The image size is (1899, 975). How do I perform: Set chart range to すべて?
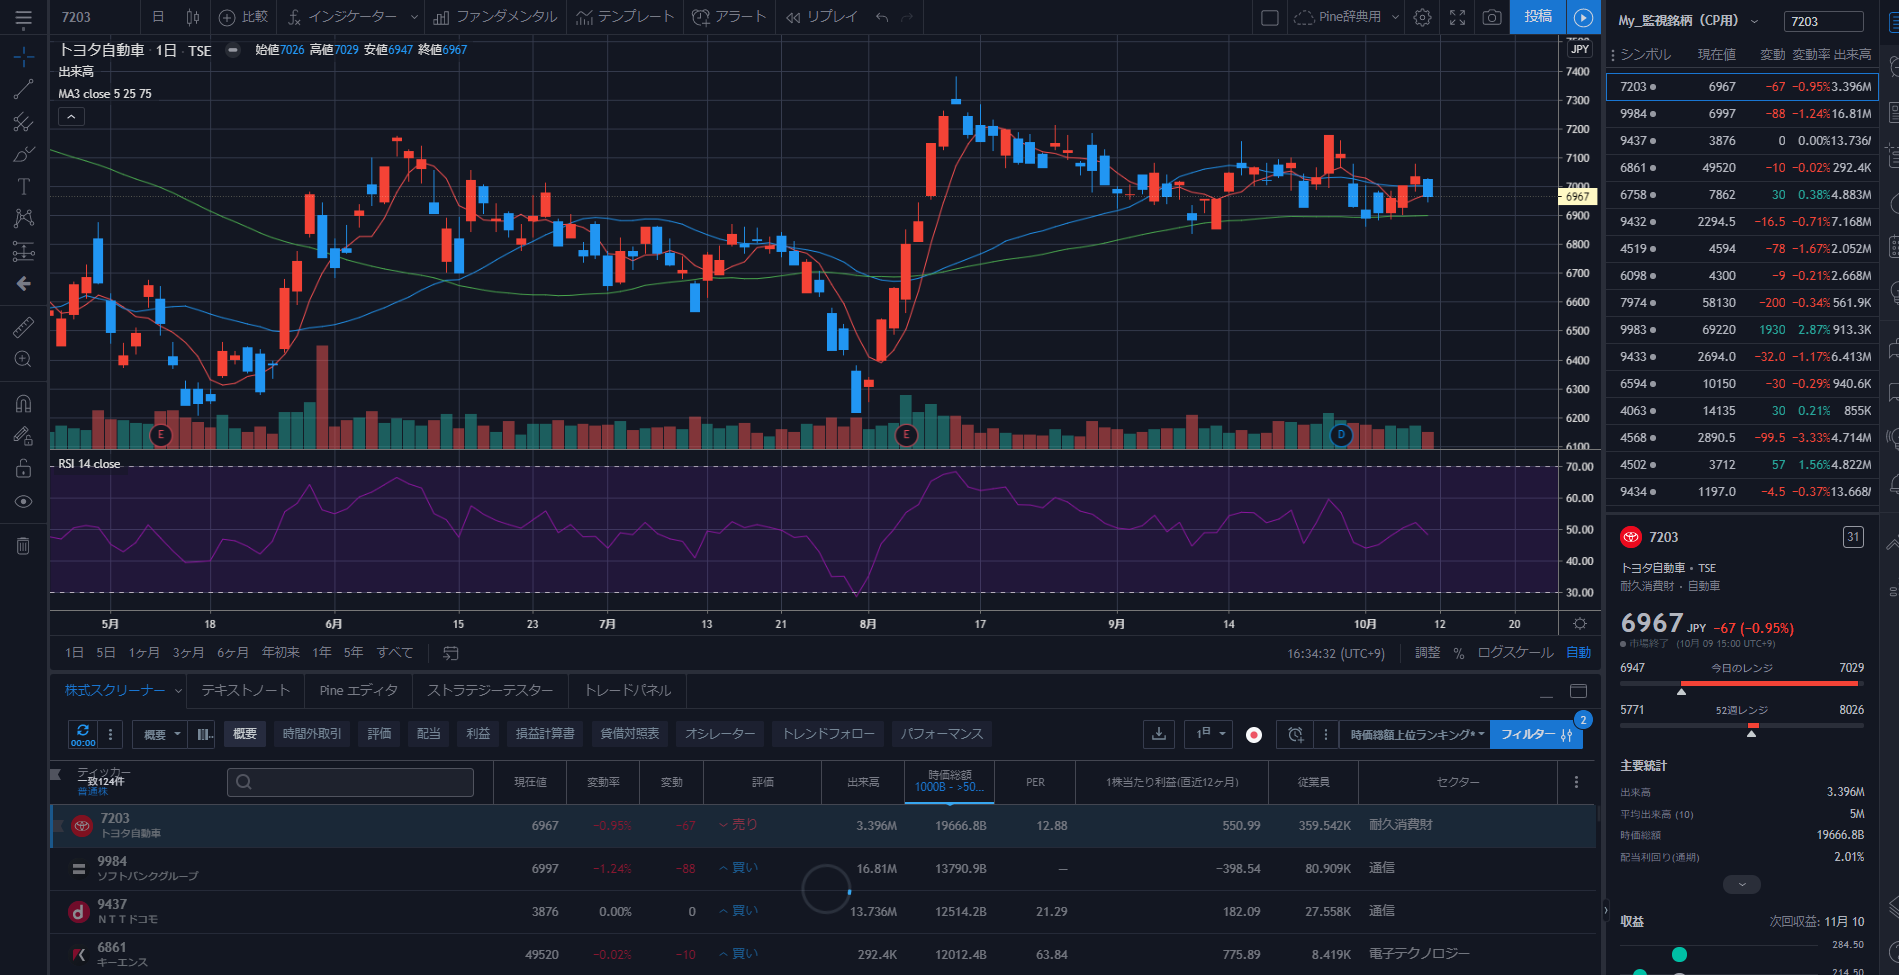(395, 653)
